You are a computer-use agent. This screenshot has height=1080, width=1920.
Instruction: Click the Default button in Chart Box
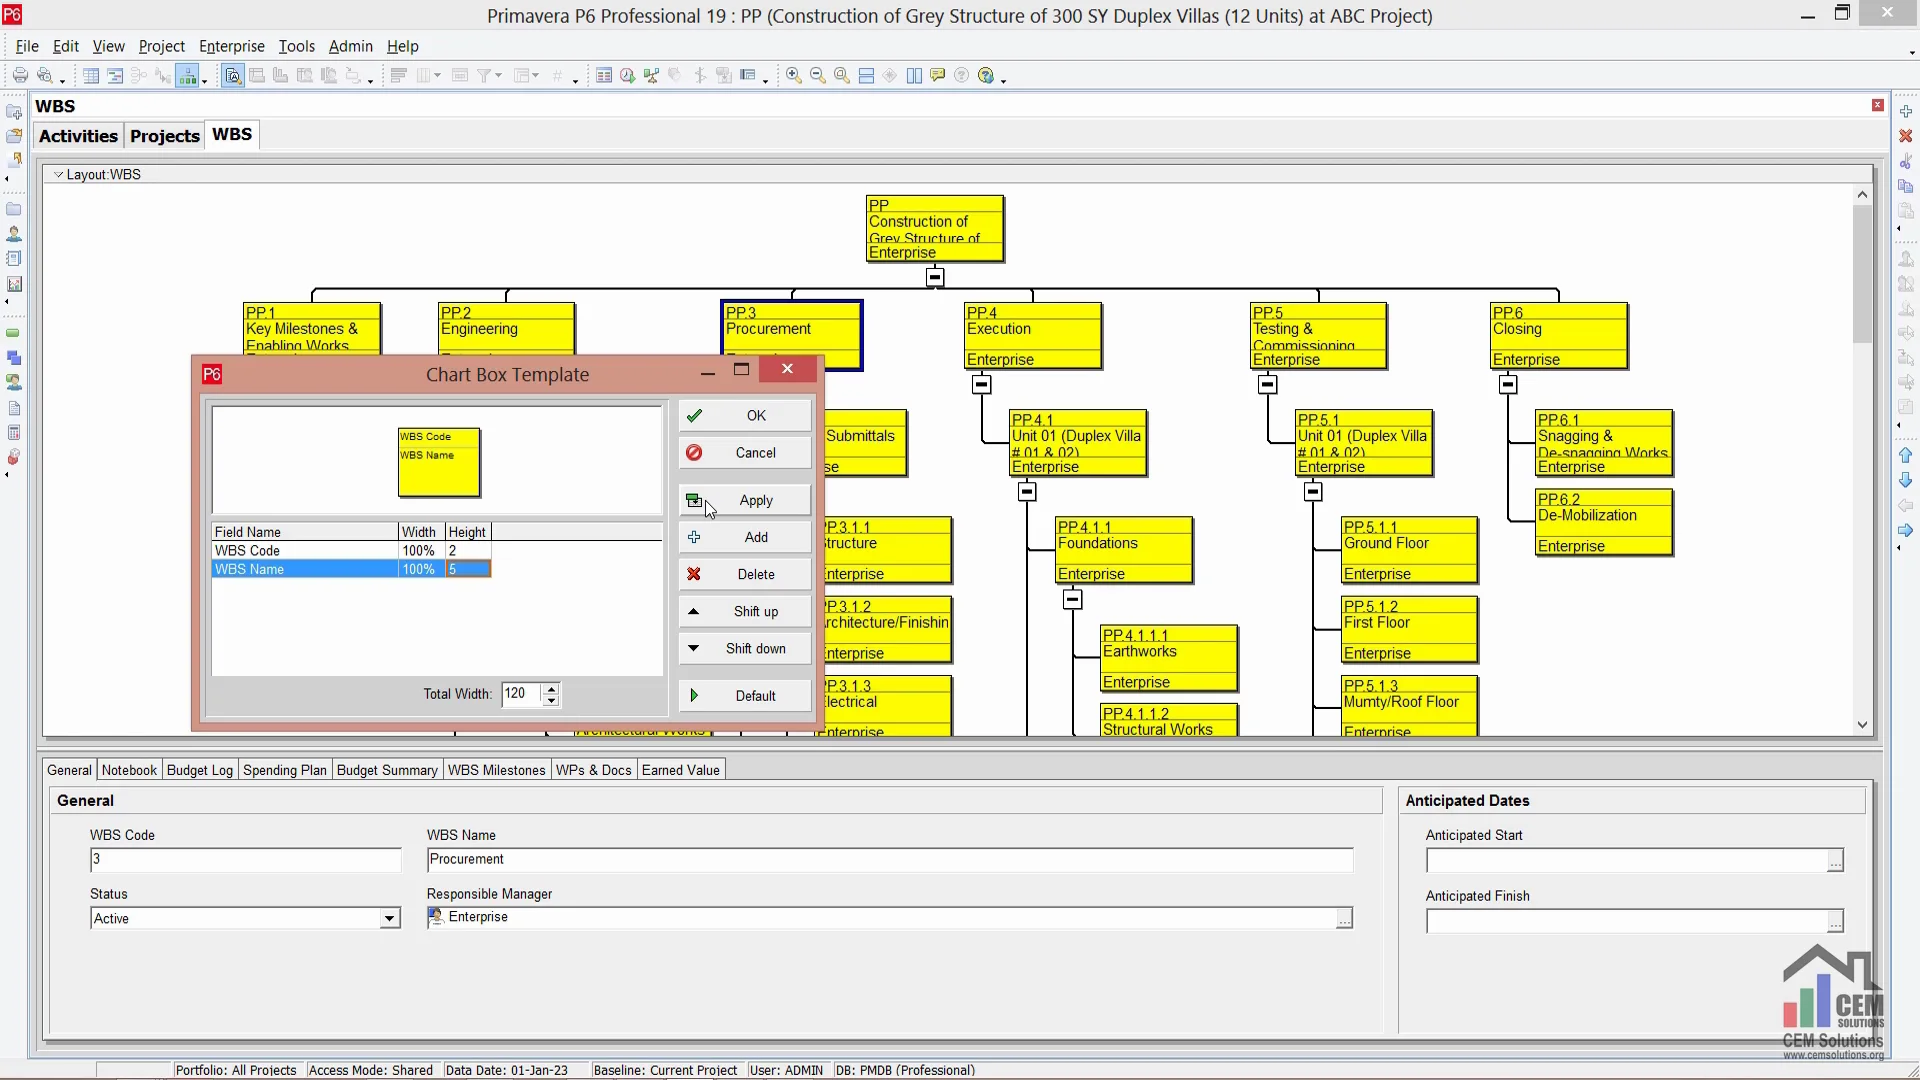pos(742,695)
